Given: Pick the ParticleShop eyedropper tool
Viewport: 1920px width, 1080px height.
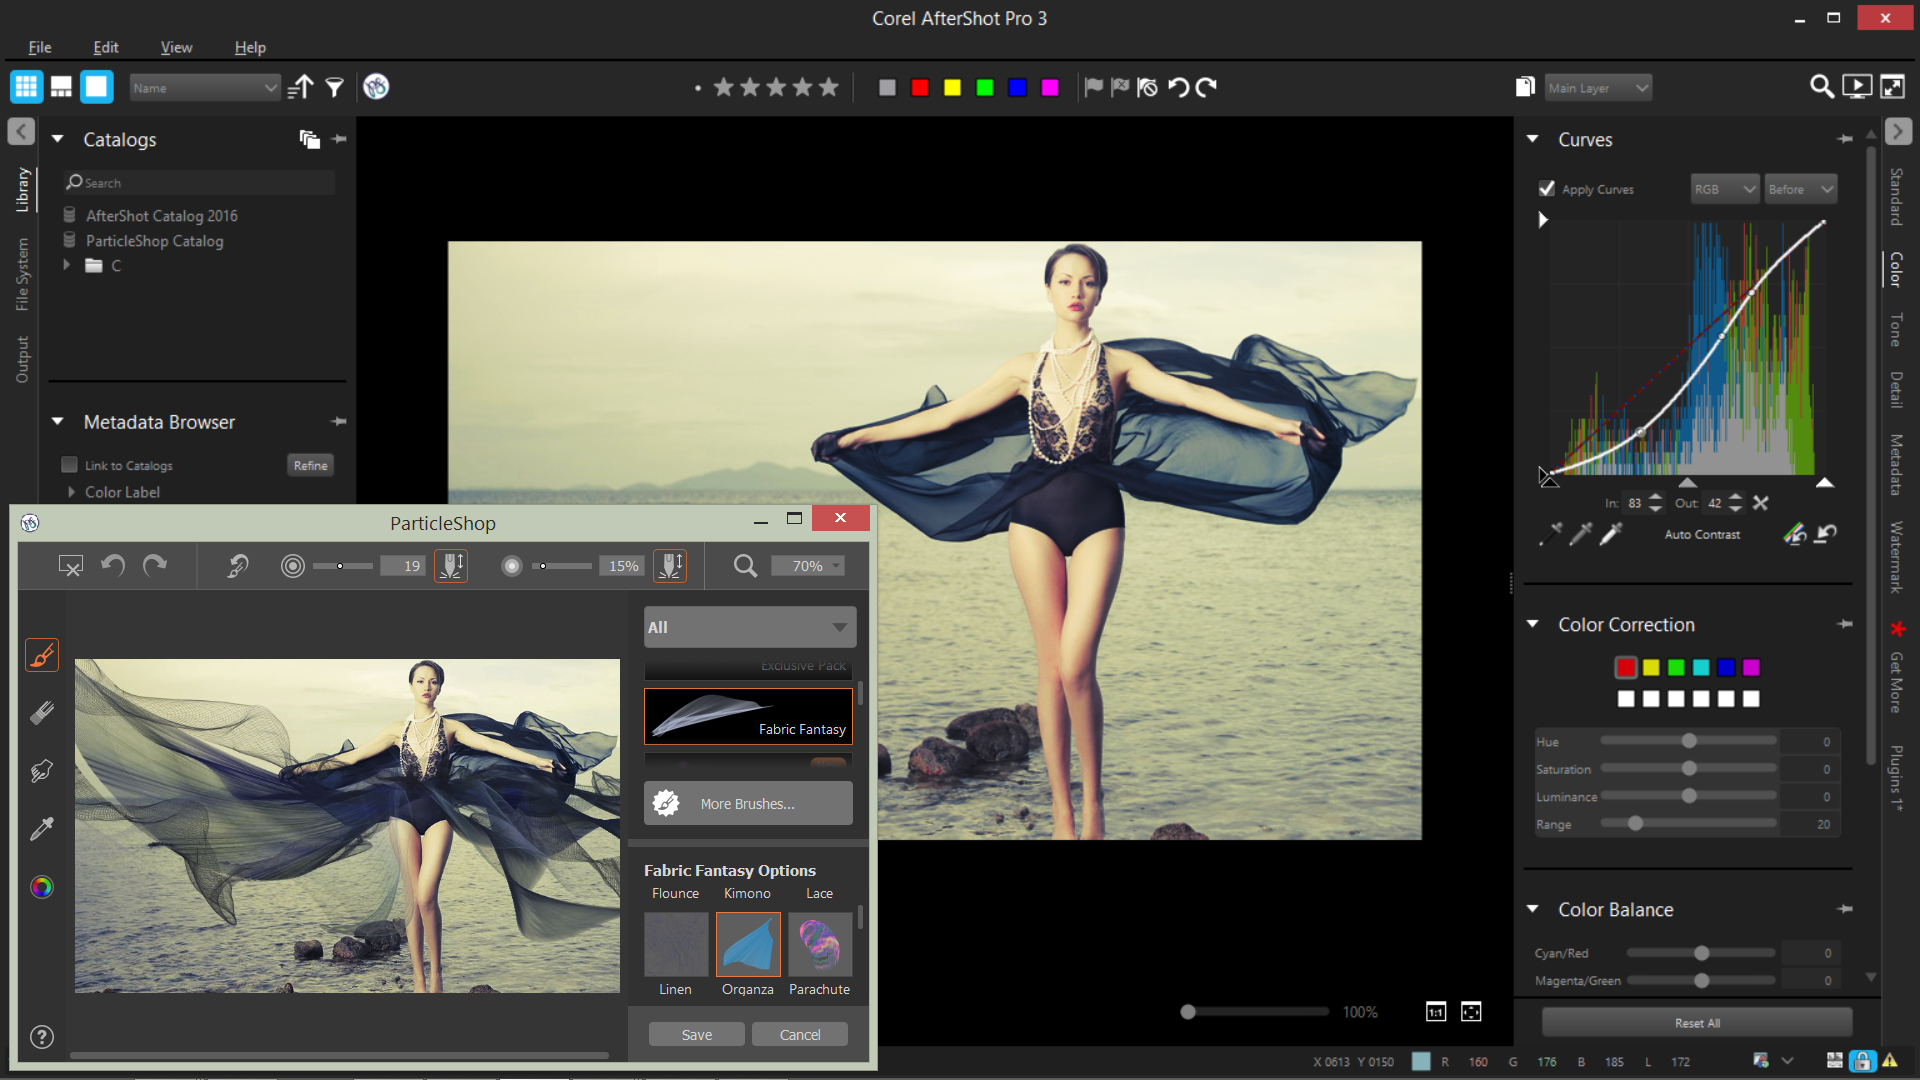Looking at the screenshot, I should [42, 829].
